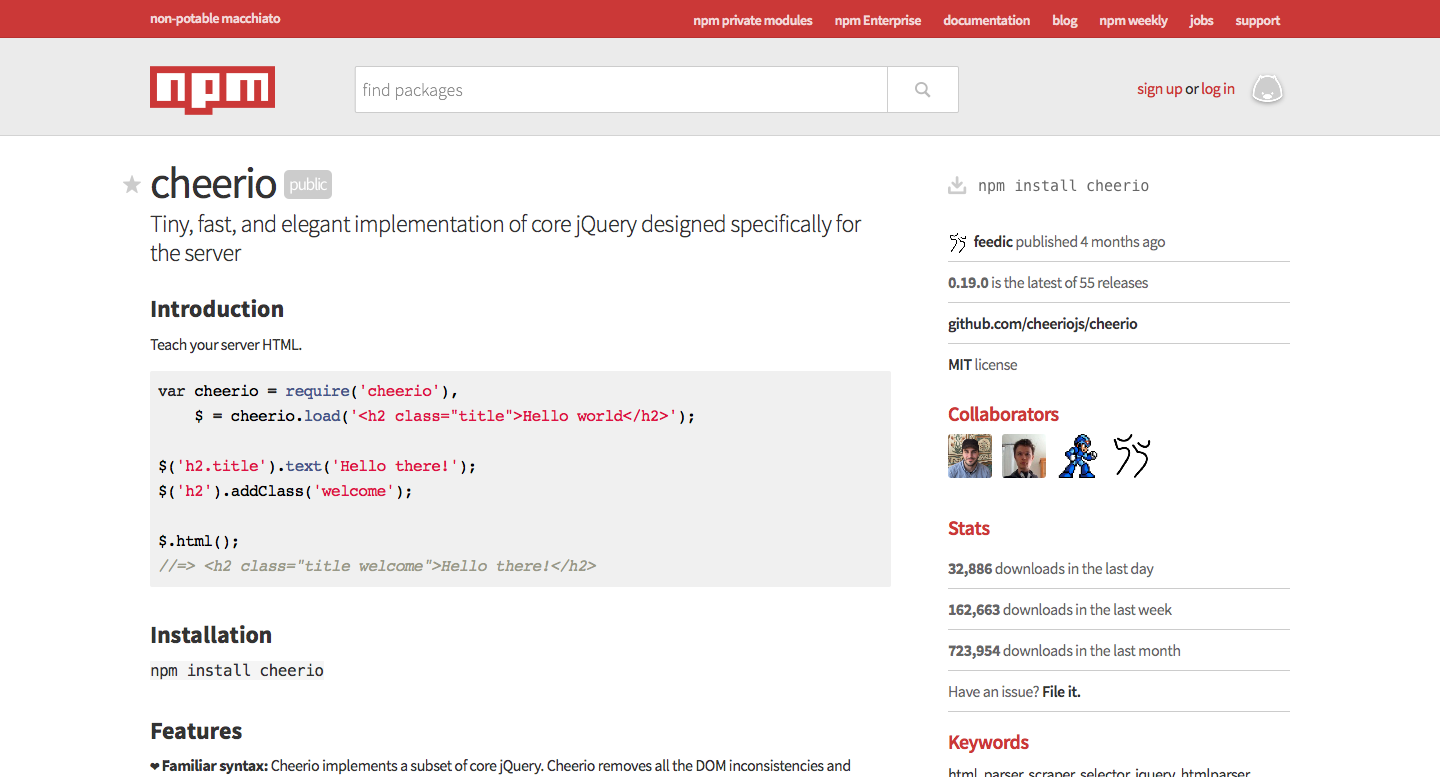Open first collaborator's bearded photo avatar
The image size is (1440, 777).
coord(970,456)
